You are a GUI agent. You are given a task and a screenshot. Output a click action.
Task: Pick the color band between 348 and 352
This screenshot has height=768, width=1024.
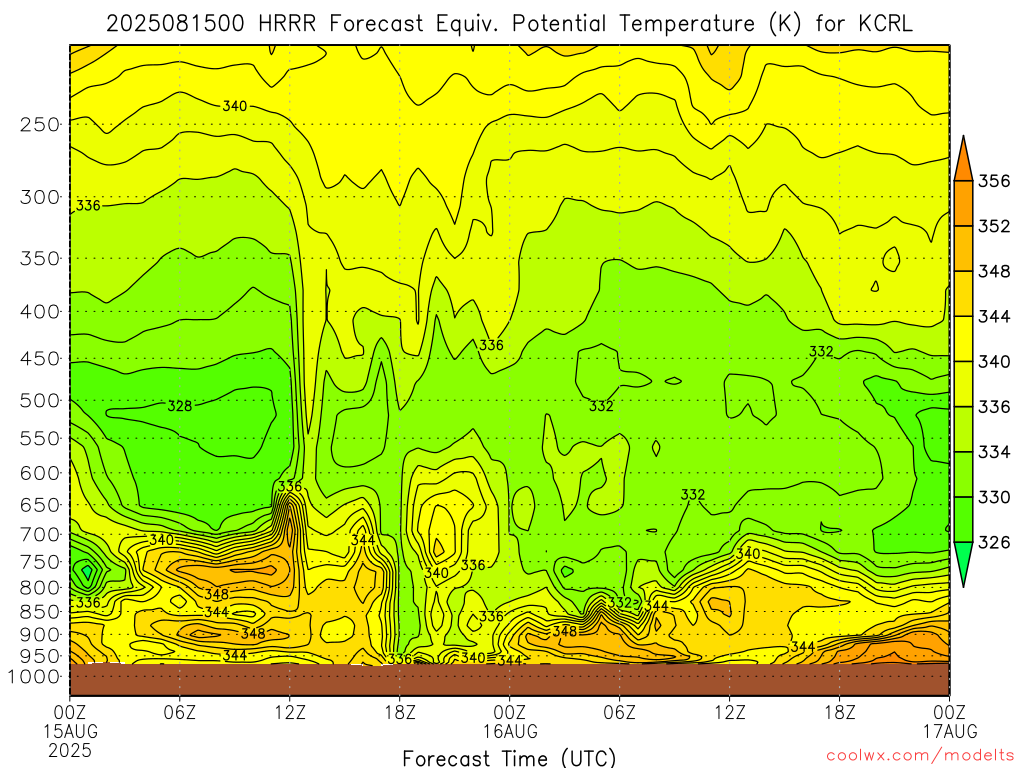coord(963,248)
